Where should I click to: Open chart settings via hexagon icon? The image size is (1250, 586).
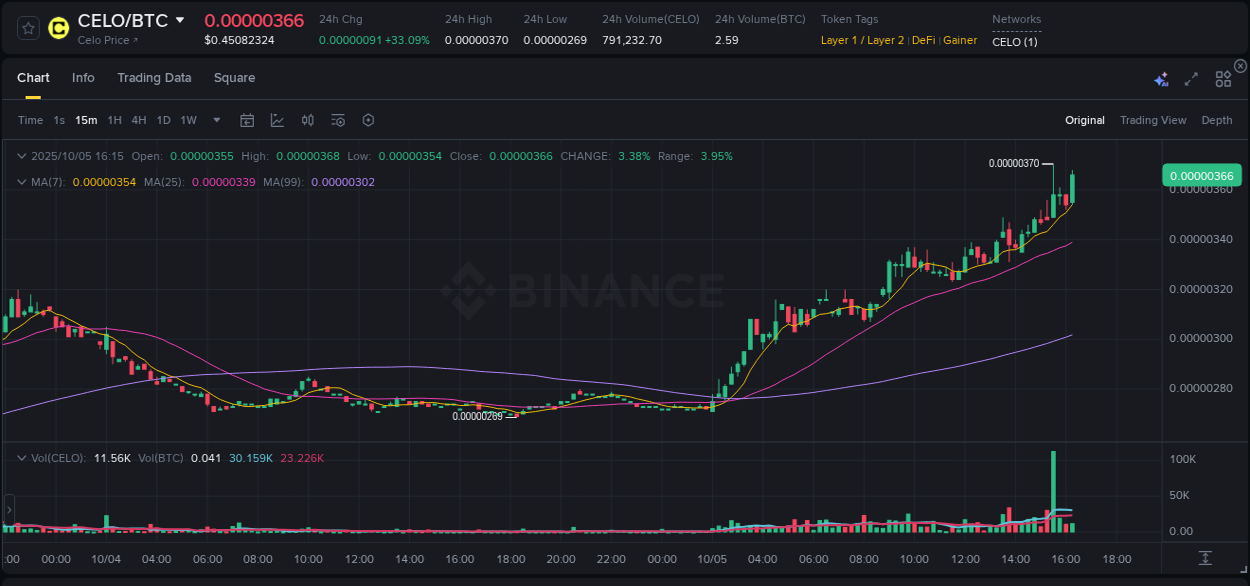(368, 119)
